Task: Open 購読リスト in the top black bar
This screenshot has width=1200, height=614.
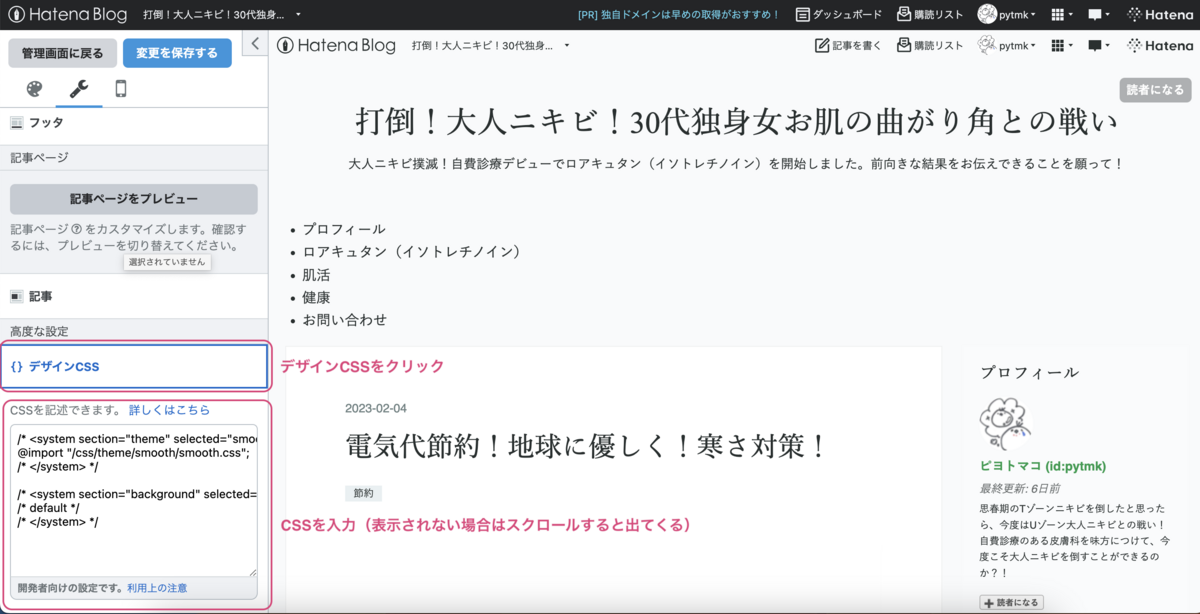Action: click(930, 15)
